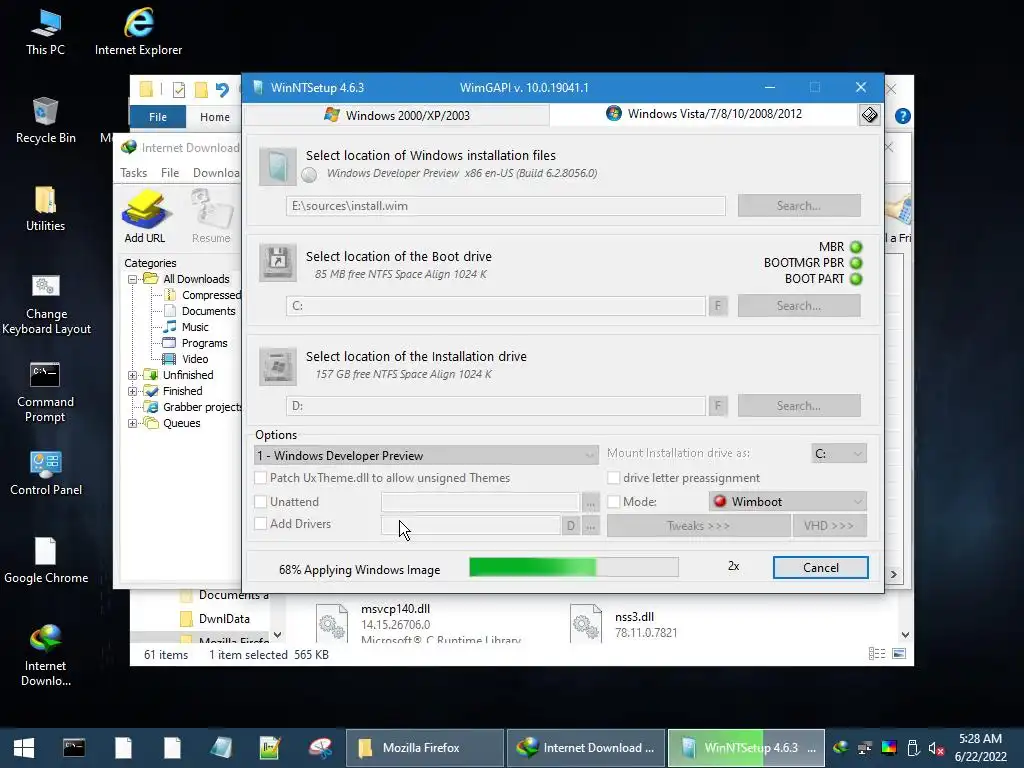
Task: Launch Command Prompt desktop shortcut
Action: (45, 392)
